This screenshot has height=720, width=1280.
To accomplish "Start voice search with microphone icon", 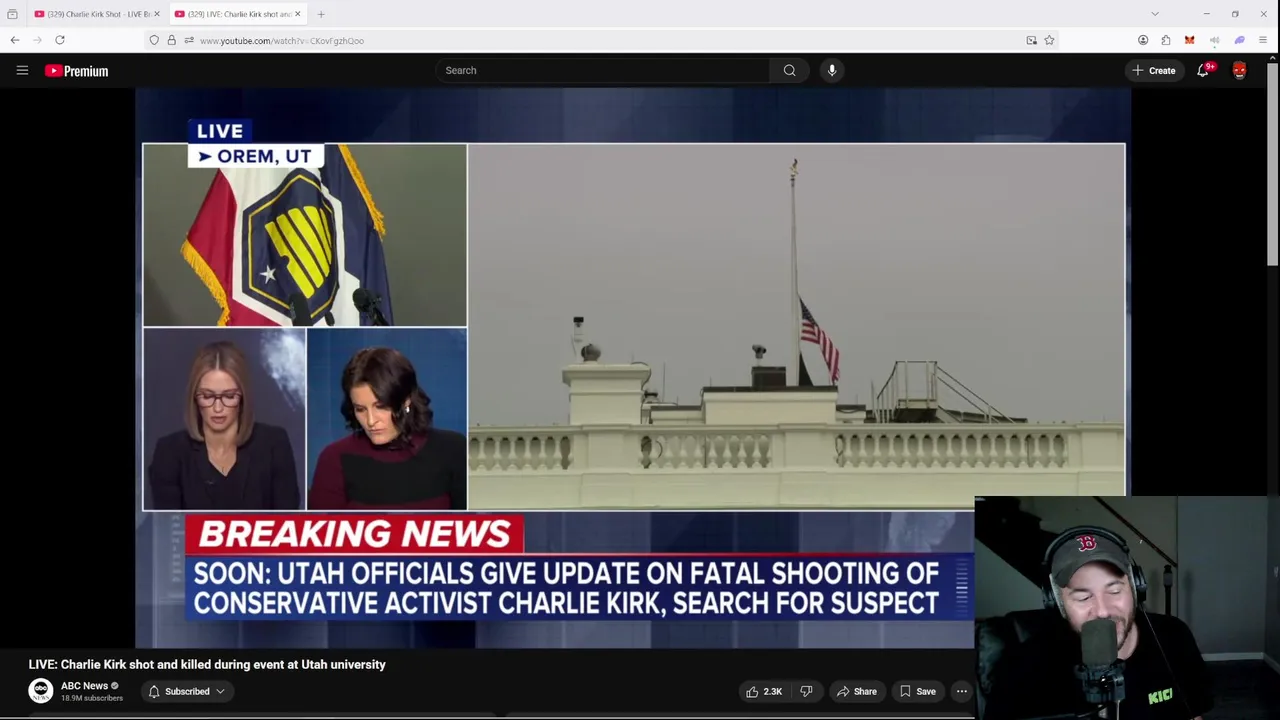I will [831, 70].
